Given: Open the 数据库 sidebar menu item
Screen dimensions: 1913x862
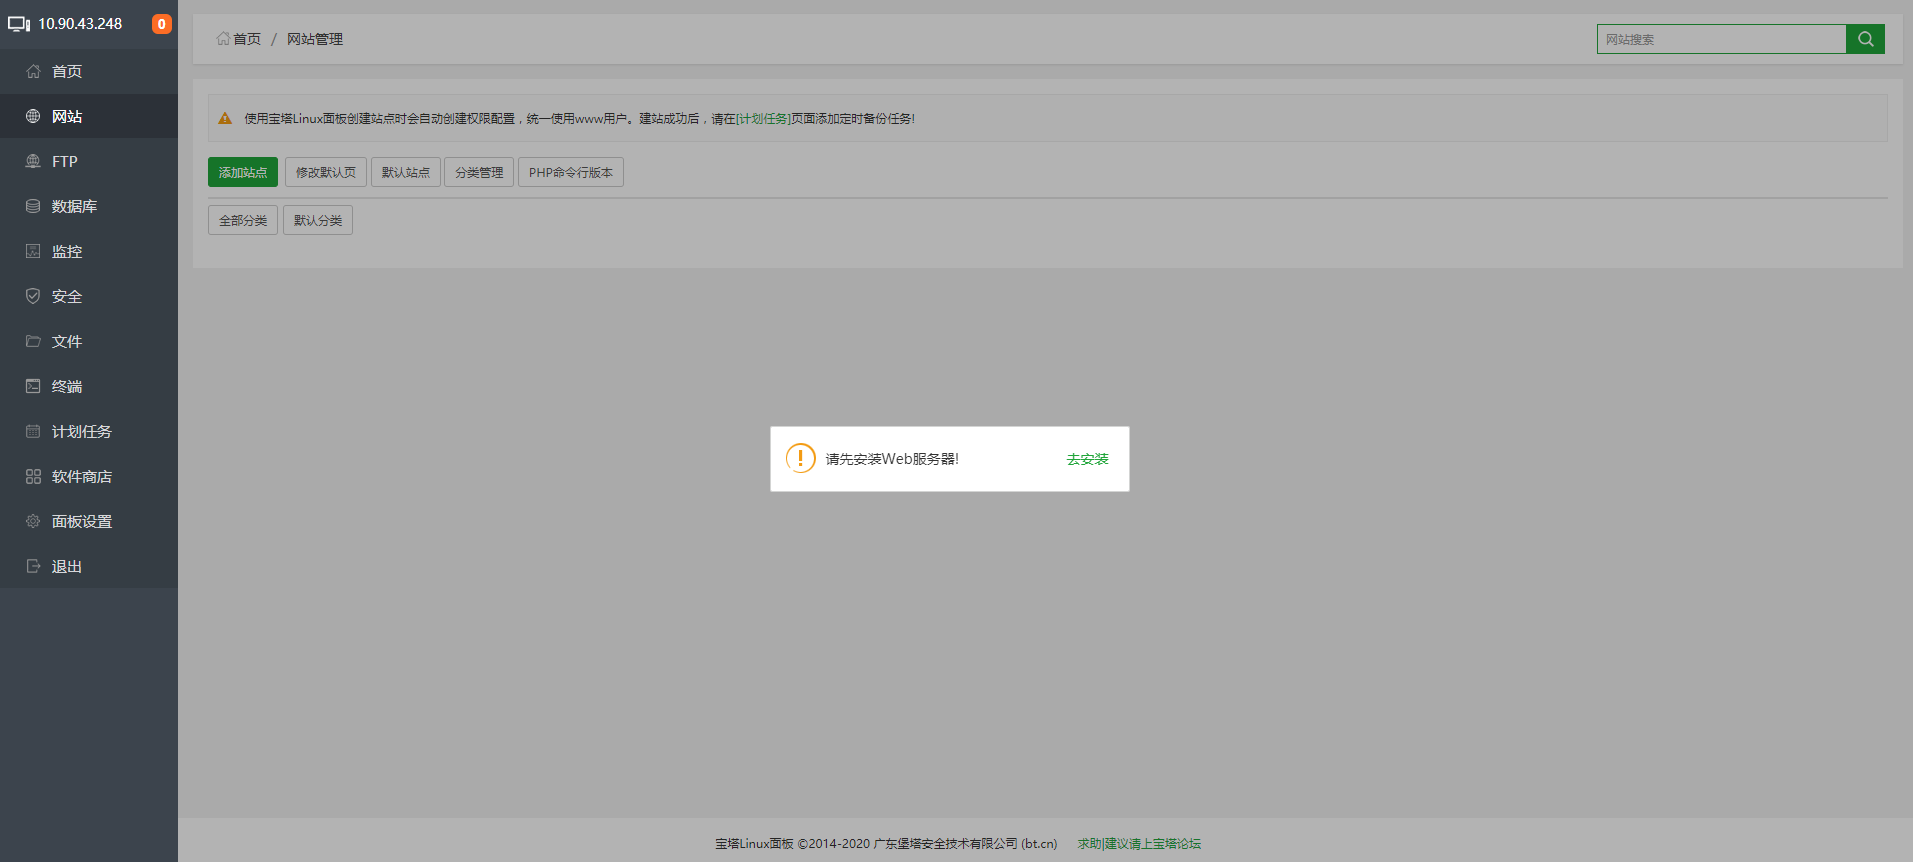Looking at the screenshot, I should (89, 206).
